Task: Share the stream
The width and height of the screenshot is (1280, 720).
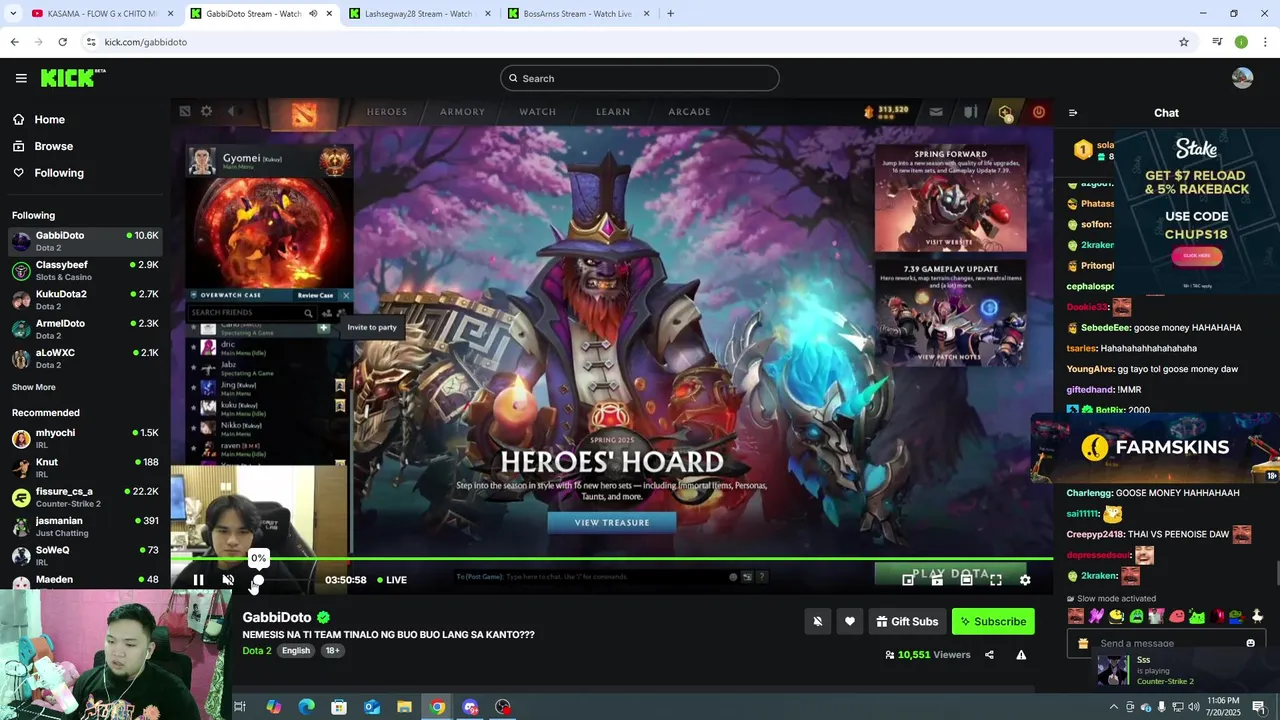Action: (989, 655)
